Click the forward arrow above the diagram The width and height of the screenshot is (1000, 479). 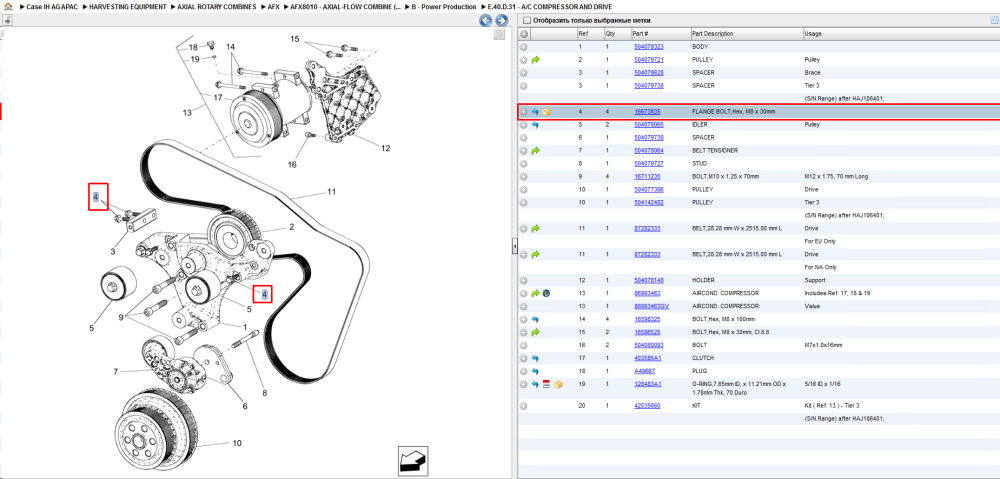point(501,20)
